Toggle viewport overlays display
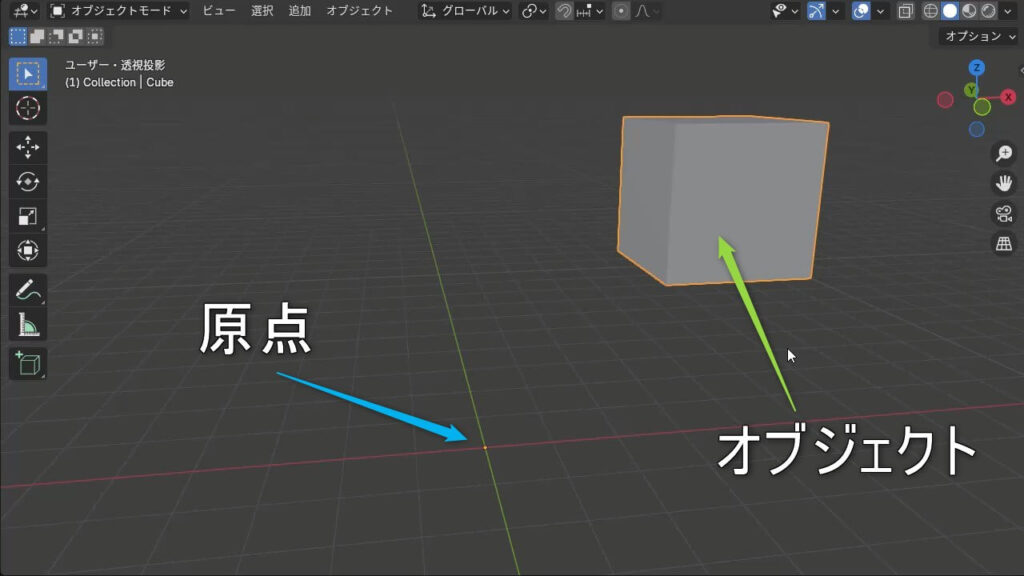This screenshot has width=1024, height=576. point(861,11)
